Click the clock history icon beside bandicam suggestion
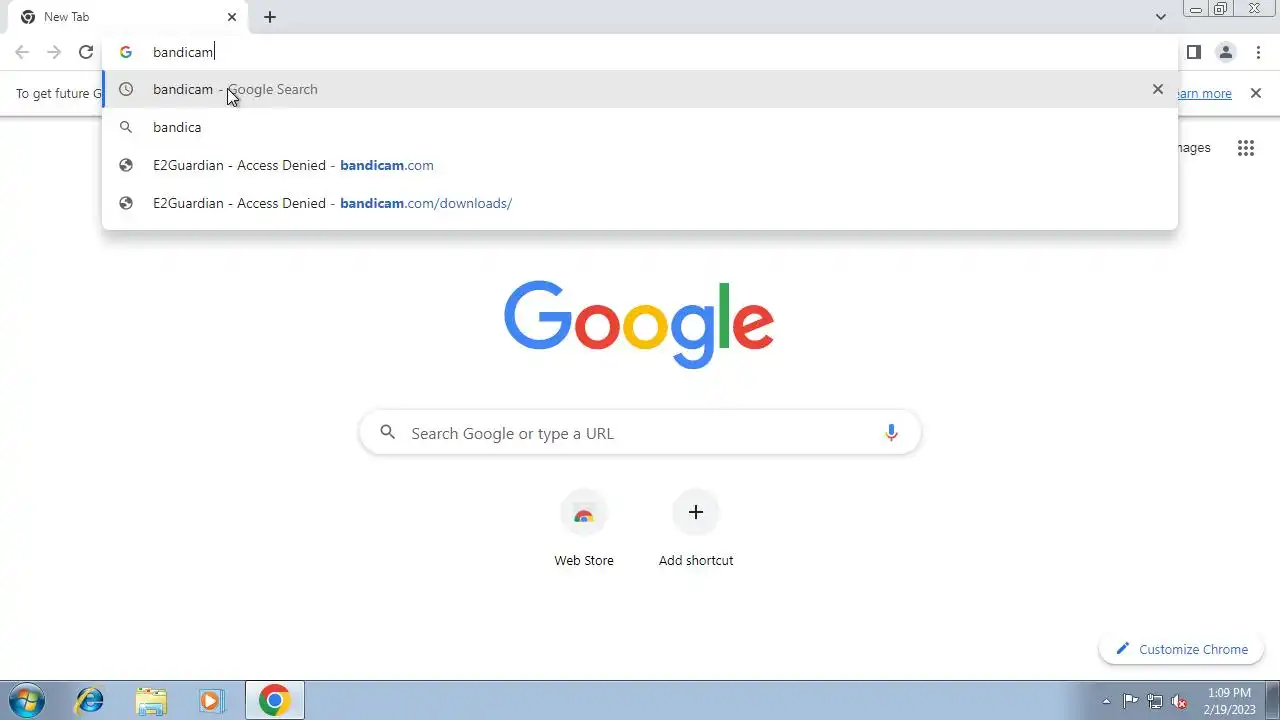The width and height of the screenshot is (1280, 720). click(x=126, y=89)
